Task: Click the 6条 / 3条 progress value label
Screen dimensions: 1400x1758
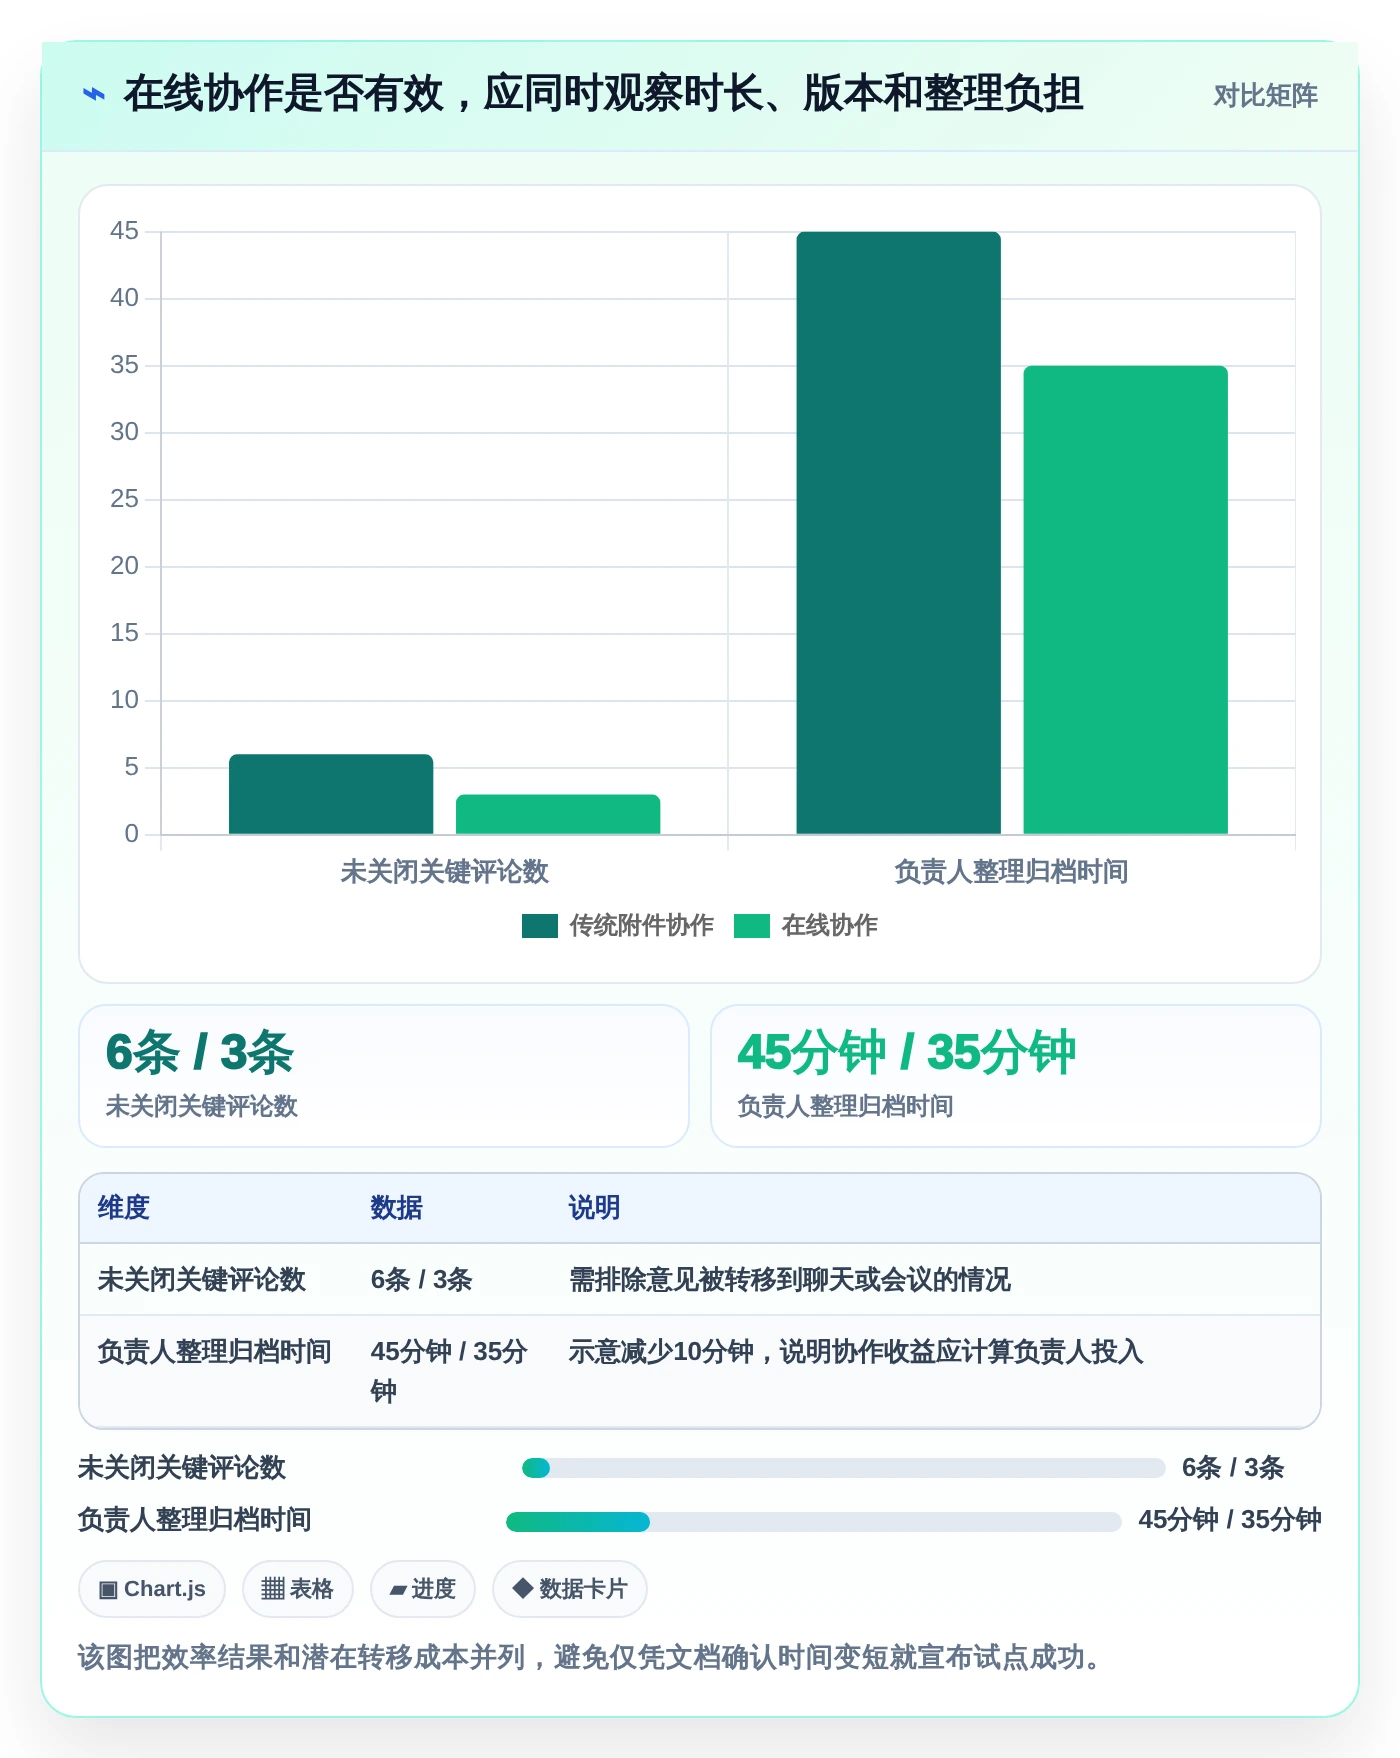Action: (1232, 1468)
